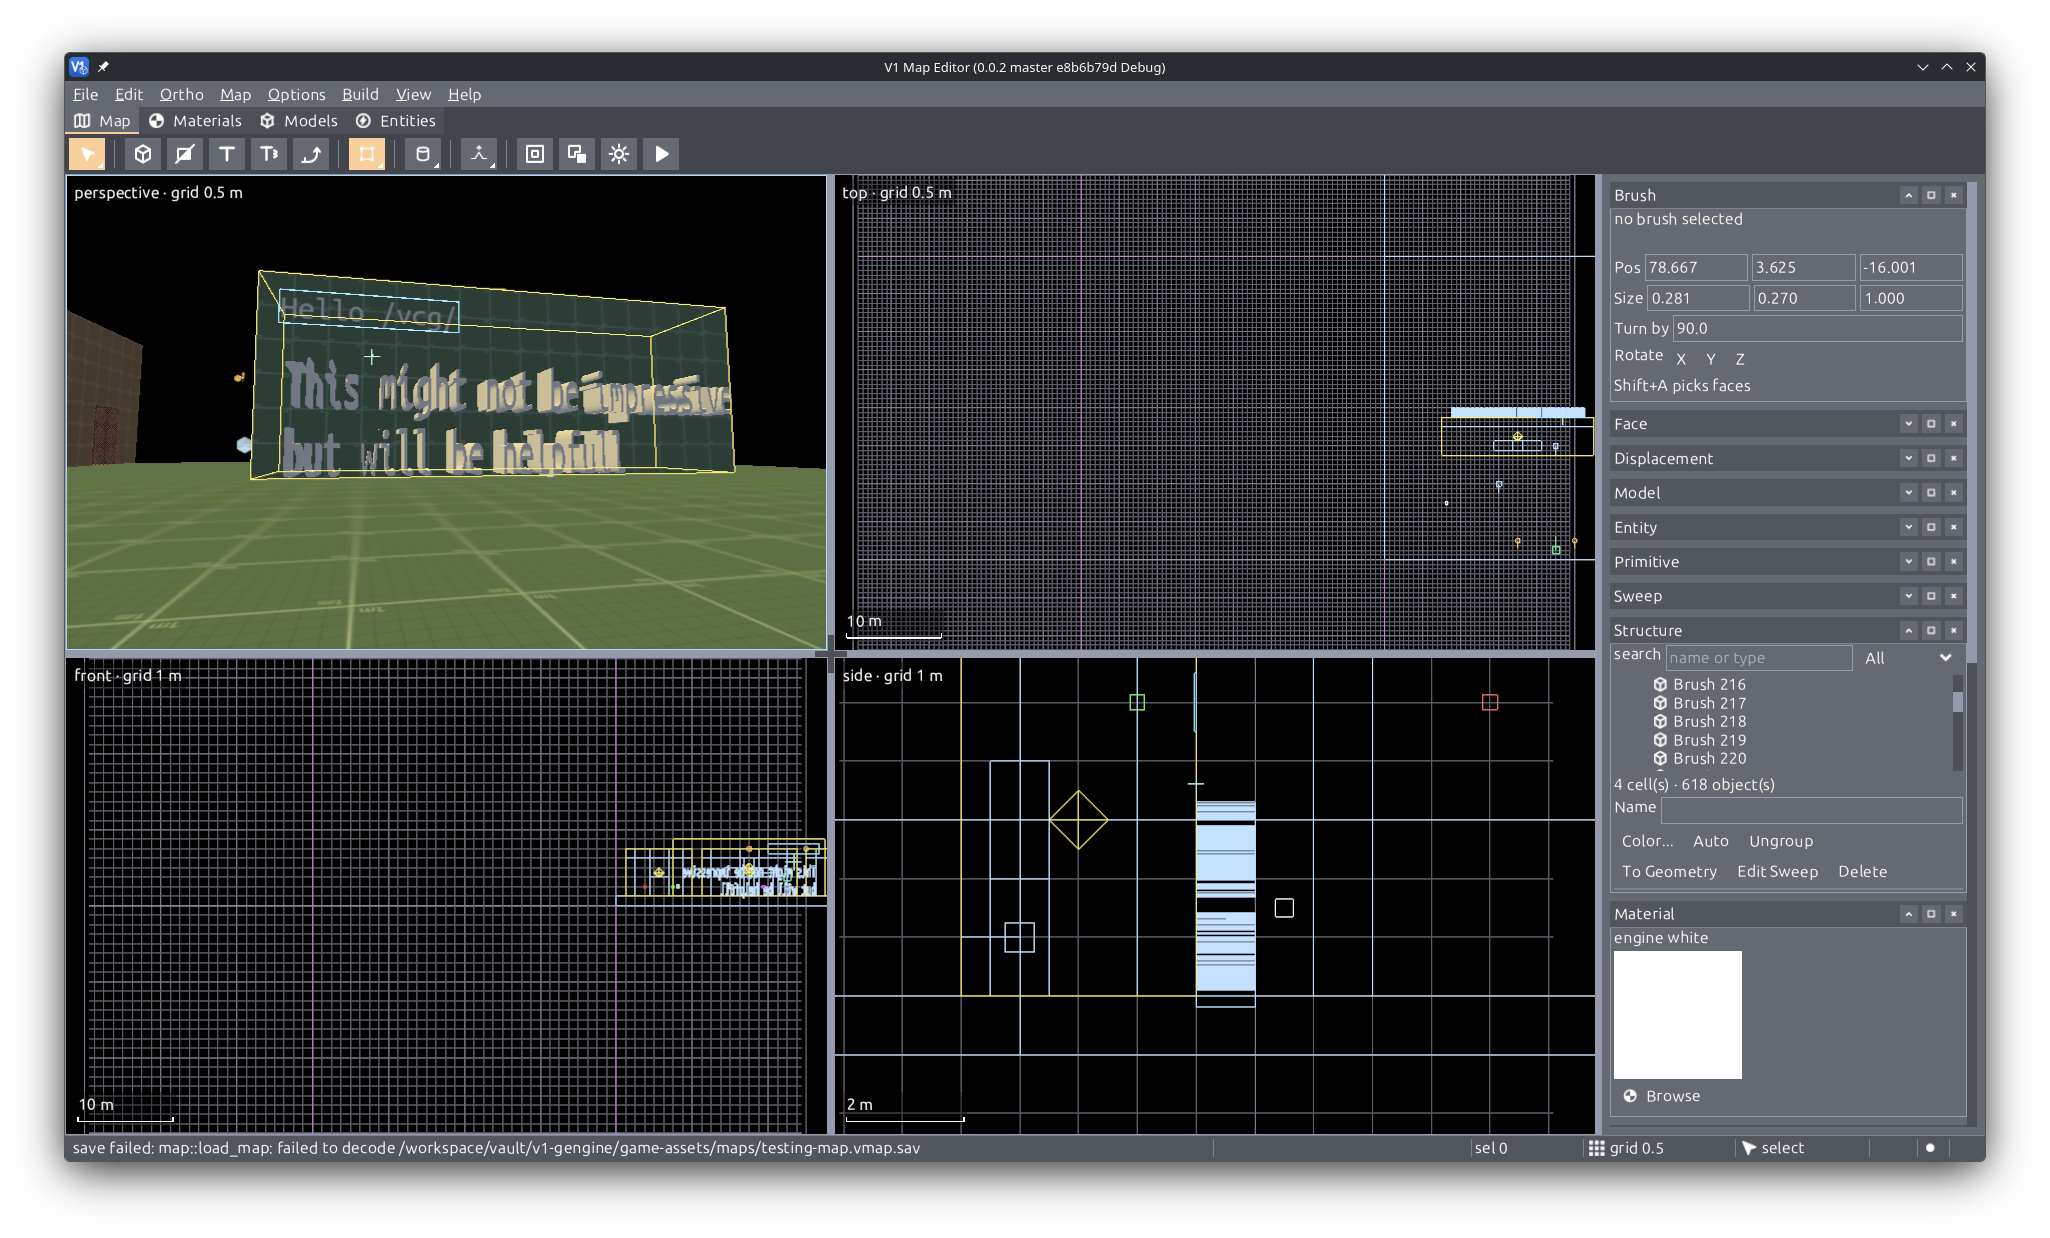This screenshot has height=1238, width=2050.
Task: Expand the Primitive panel
Action: point(1908,562)
